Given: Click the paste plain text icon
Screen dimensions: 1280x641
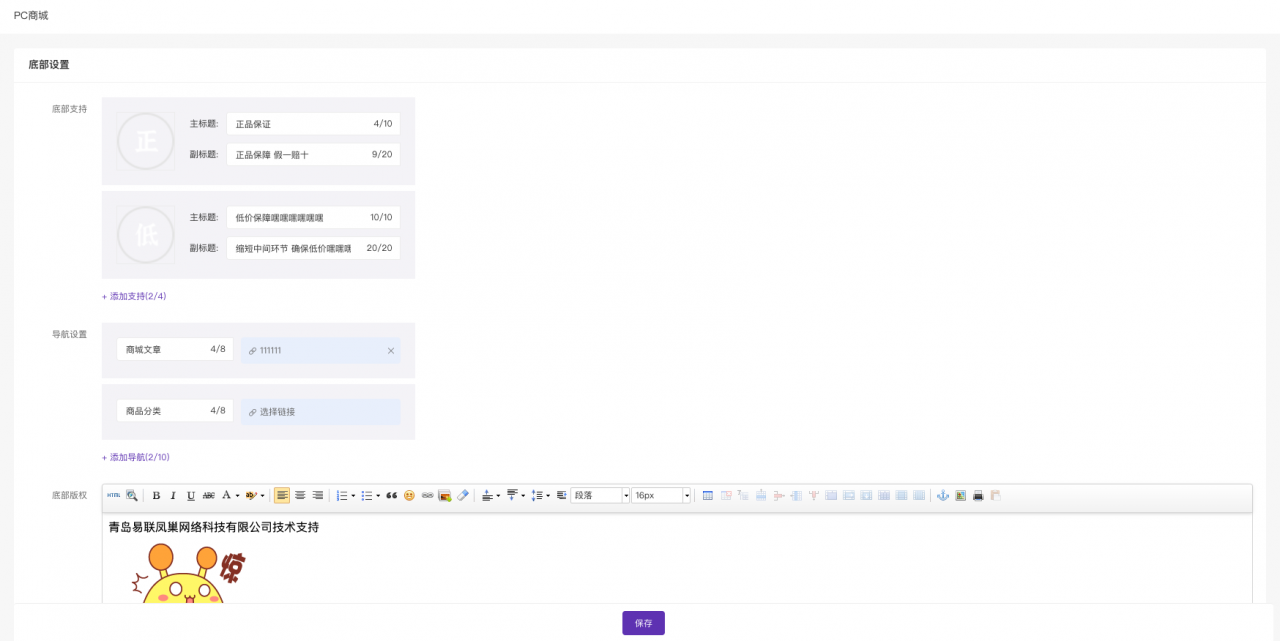Looking at the screenshot, I should [x=996, y=495].
